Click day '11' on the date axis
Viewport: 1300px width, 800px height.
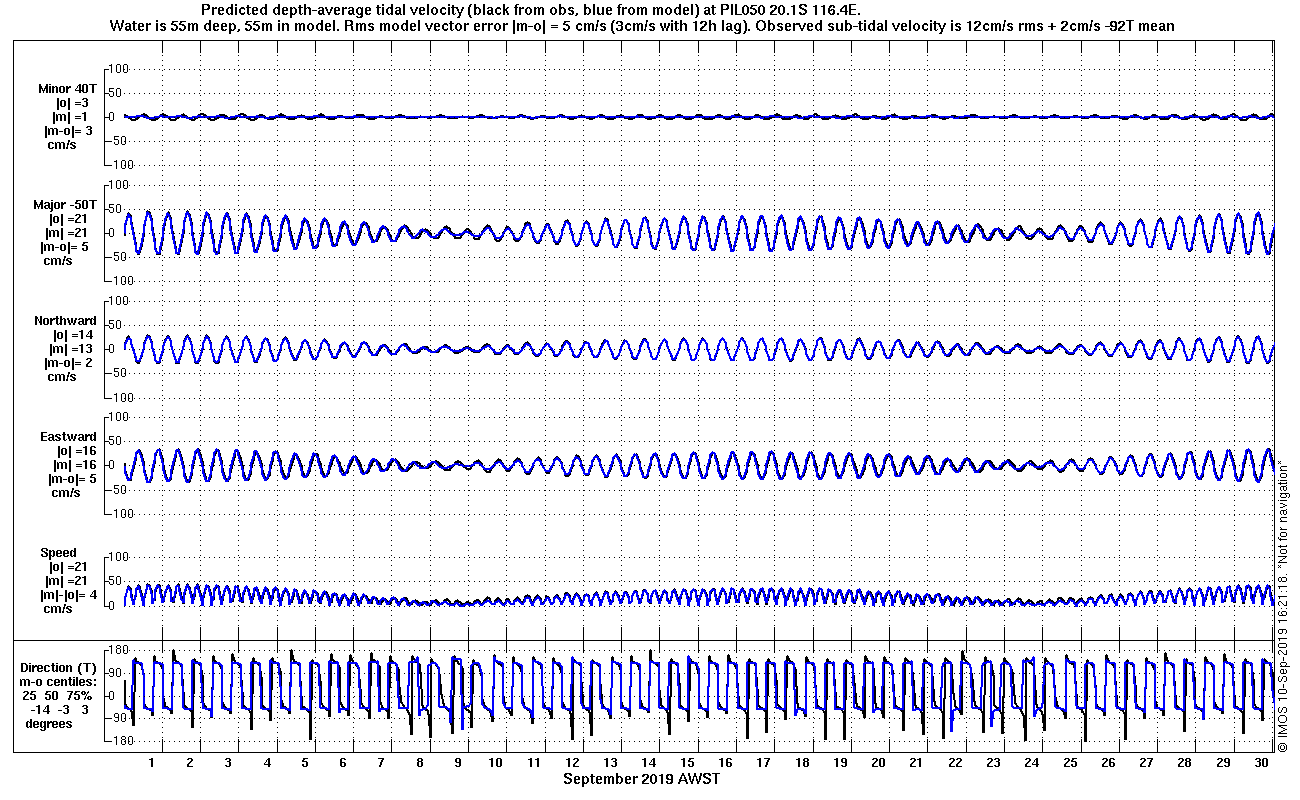click(534, 763)
